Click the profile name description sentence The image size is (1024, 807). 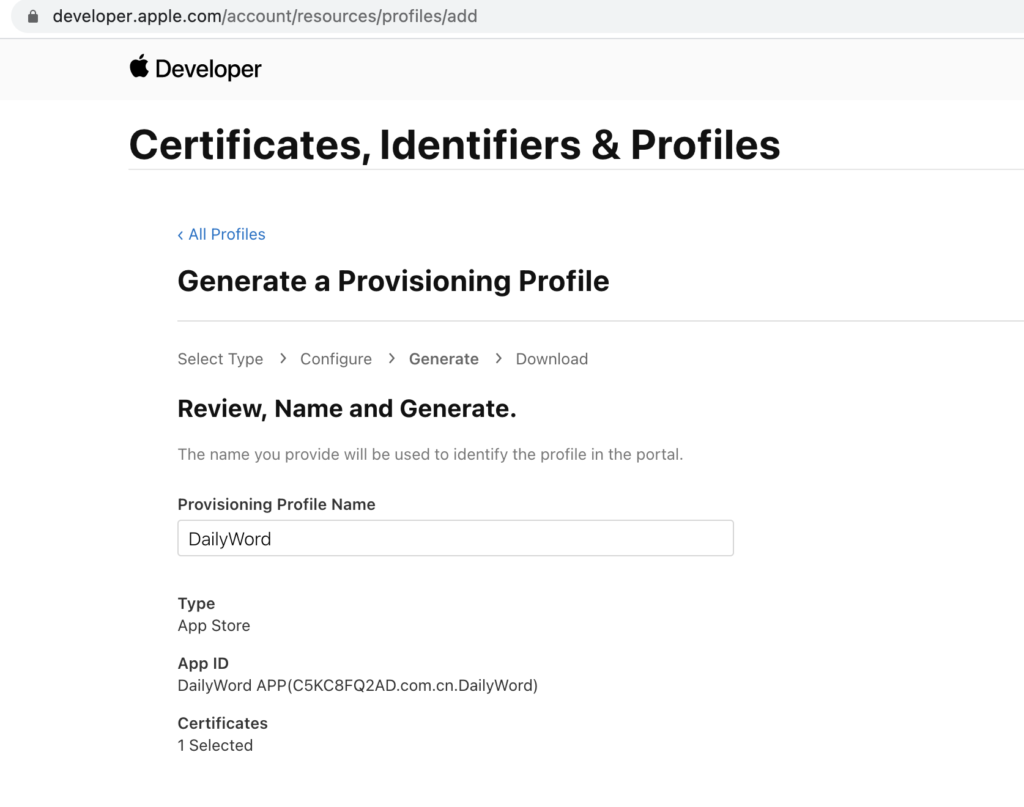pos(430,454)
